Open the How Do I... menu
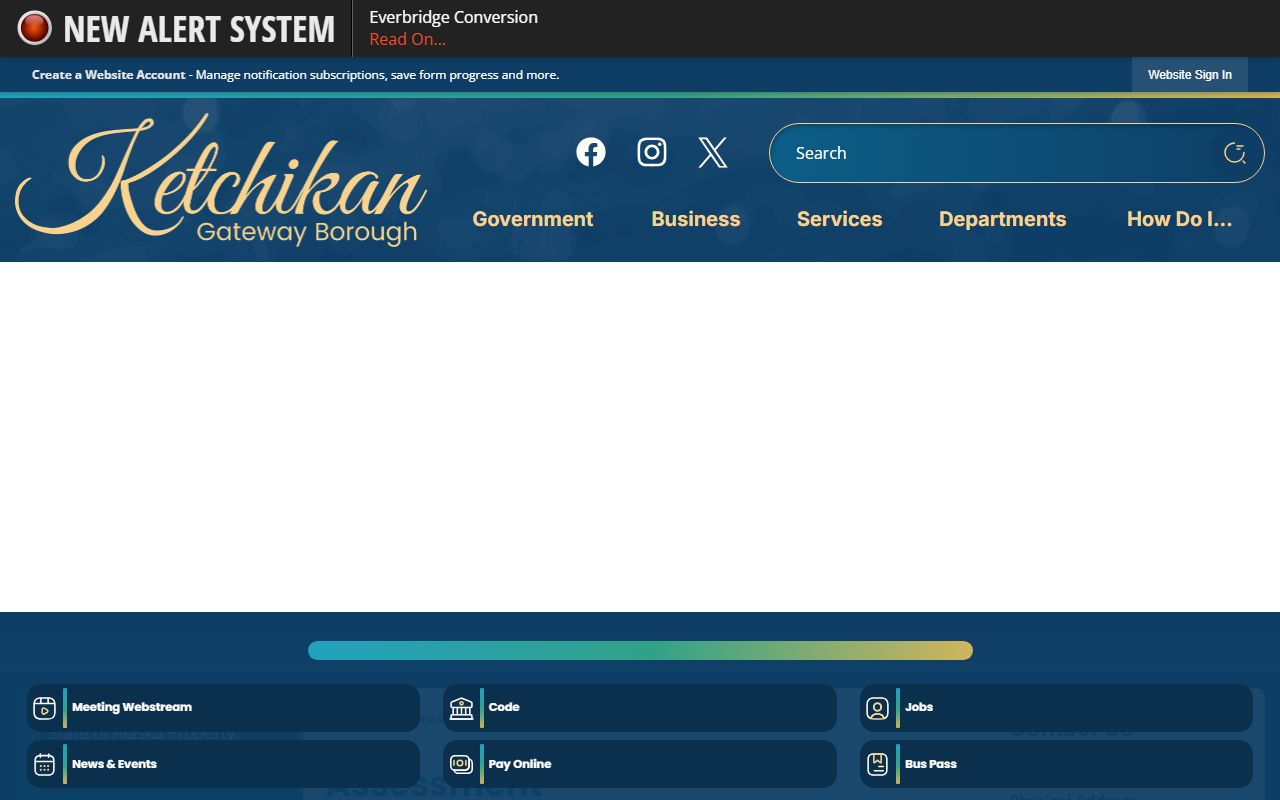Image resolution: width=1280 pixels, height=800 pixels. 1179,219
